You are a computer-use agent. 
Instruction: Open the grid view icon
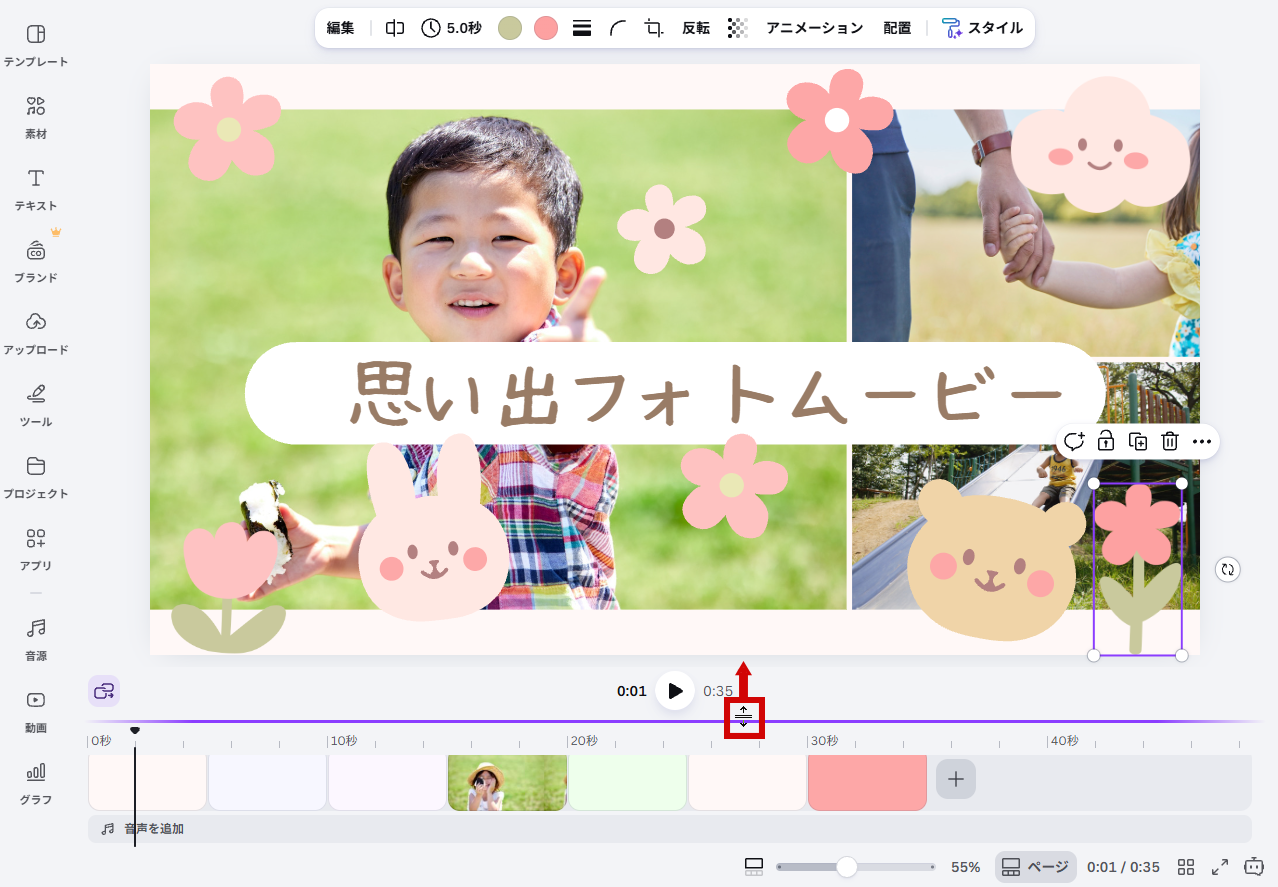click(1186, 867)
